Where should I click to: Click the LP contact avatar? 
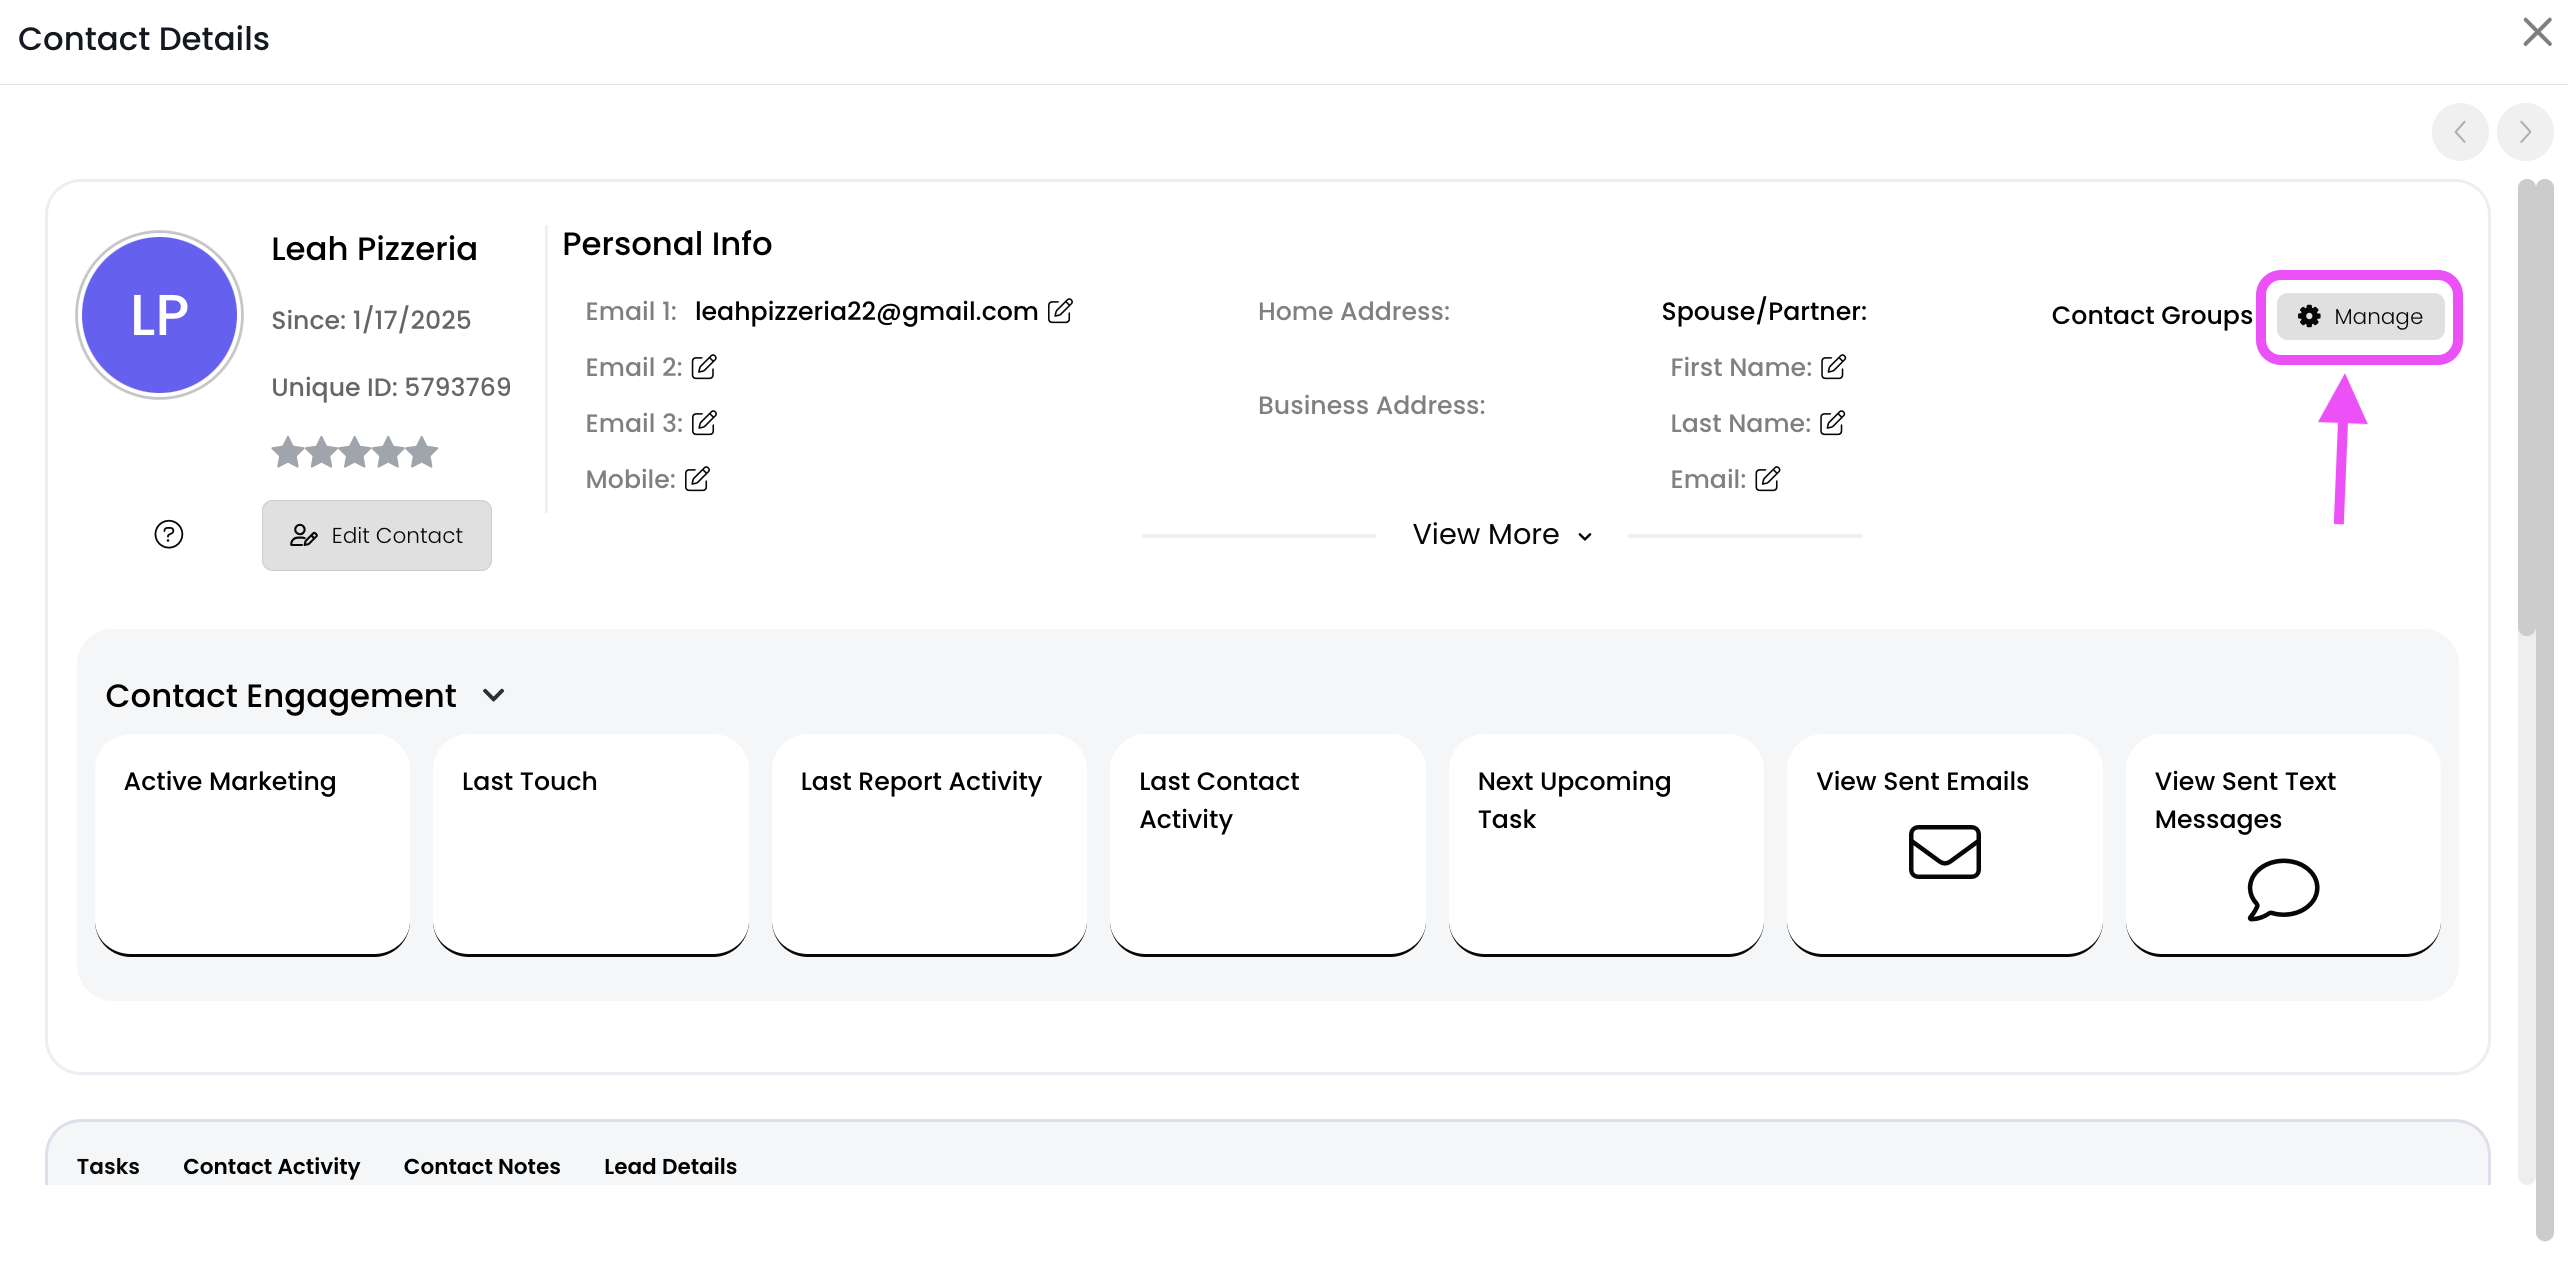point(160,315)
